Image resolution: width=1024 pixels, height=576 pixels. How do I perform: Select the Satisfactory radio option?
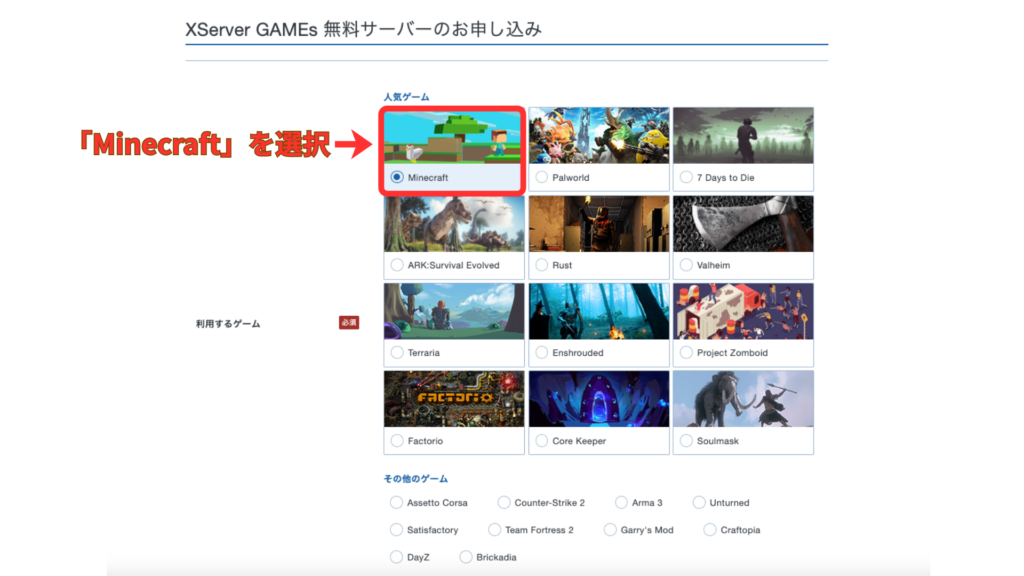tap(397, 530)
